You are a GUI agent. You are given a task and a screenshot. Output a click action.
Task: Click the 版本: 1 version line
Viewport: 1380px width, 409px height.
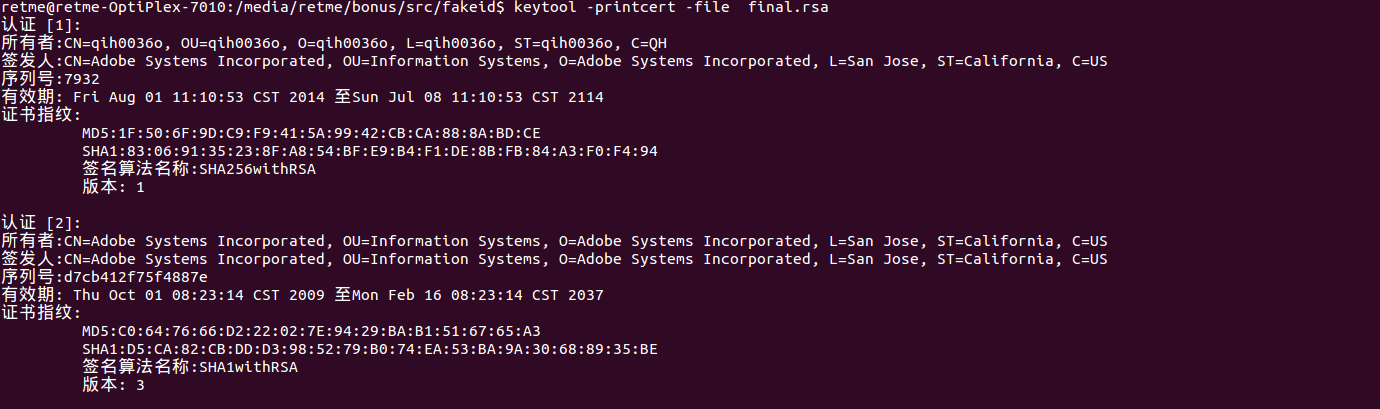tap(113, 187)
